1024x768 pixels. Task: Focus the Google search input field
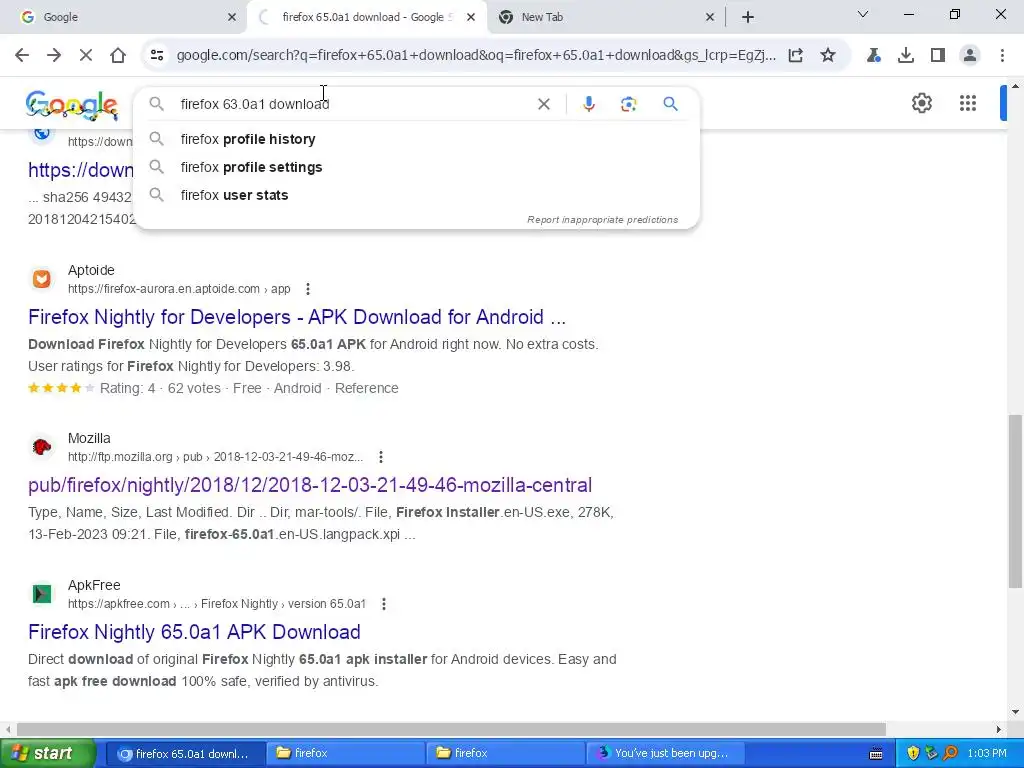(x=353, y=104)
